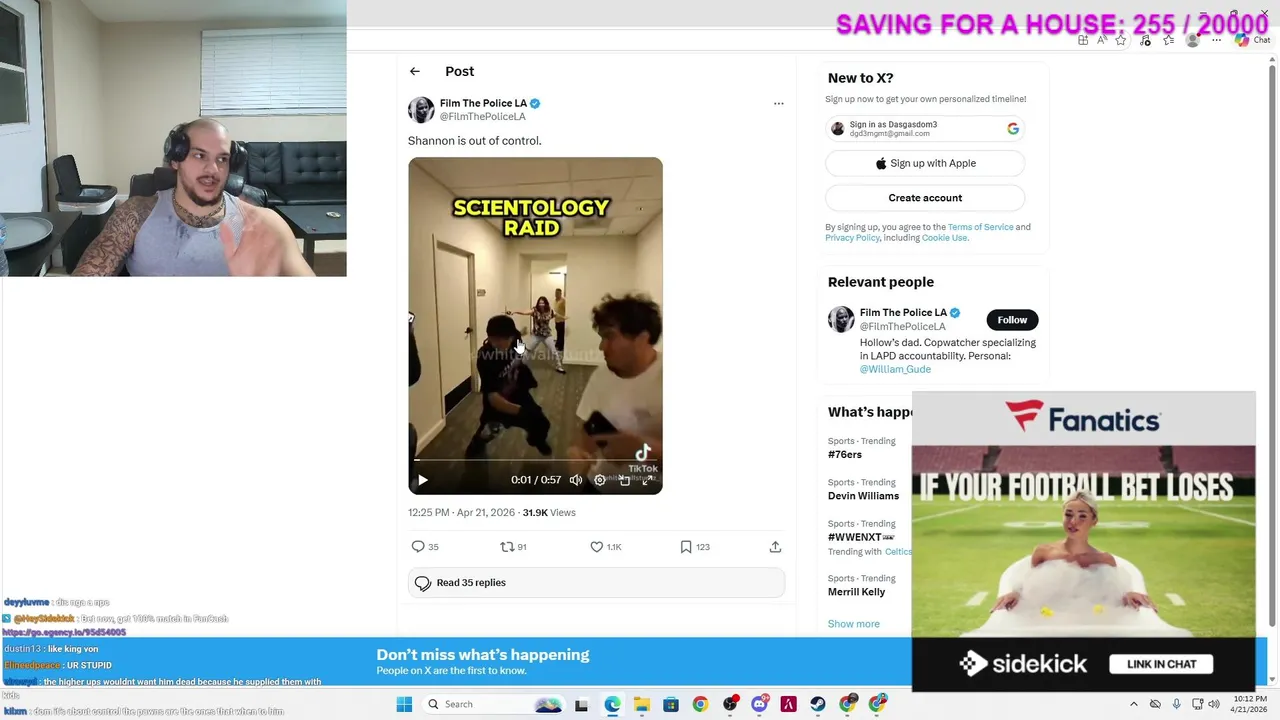Open trending topic Devin Williams

pos(863,496)
